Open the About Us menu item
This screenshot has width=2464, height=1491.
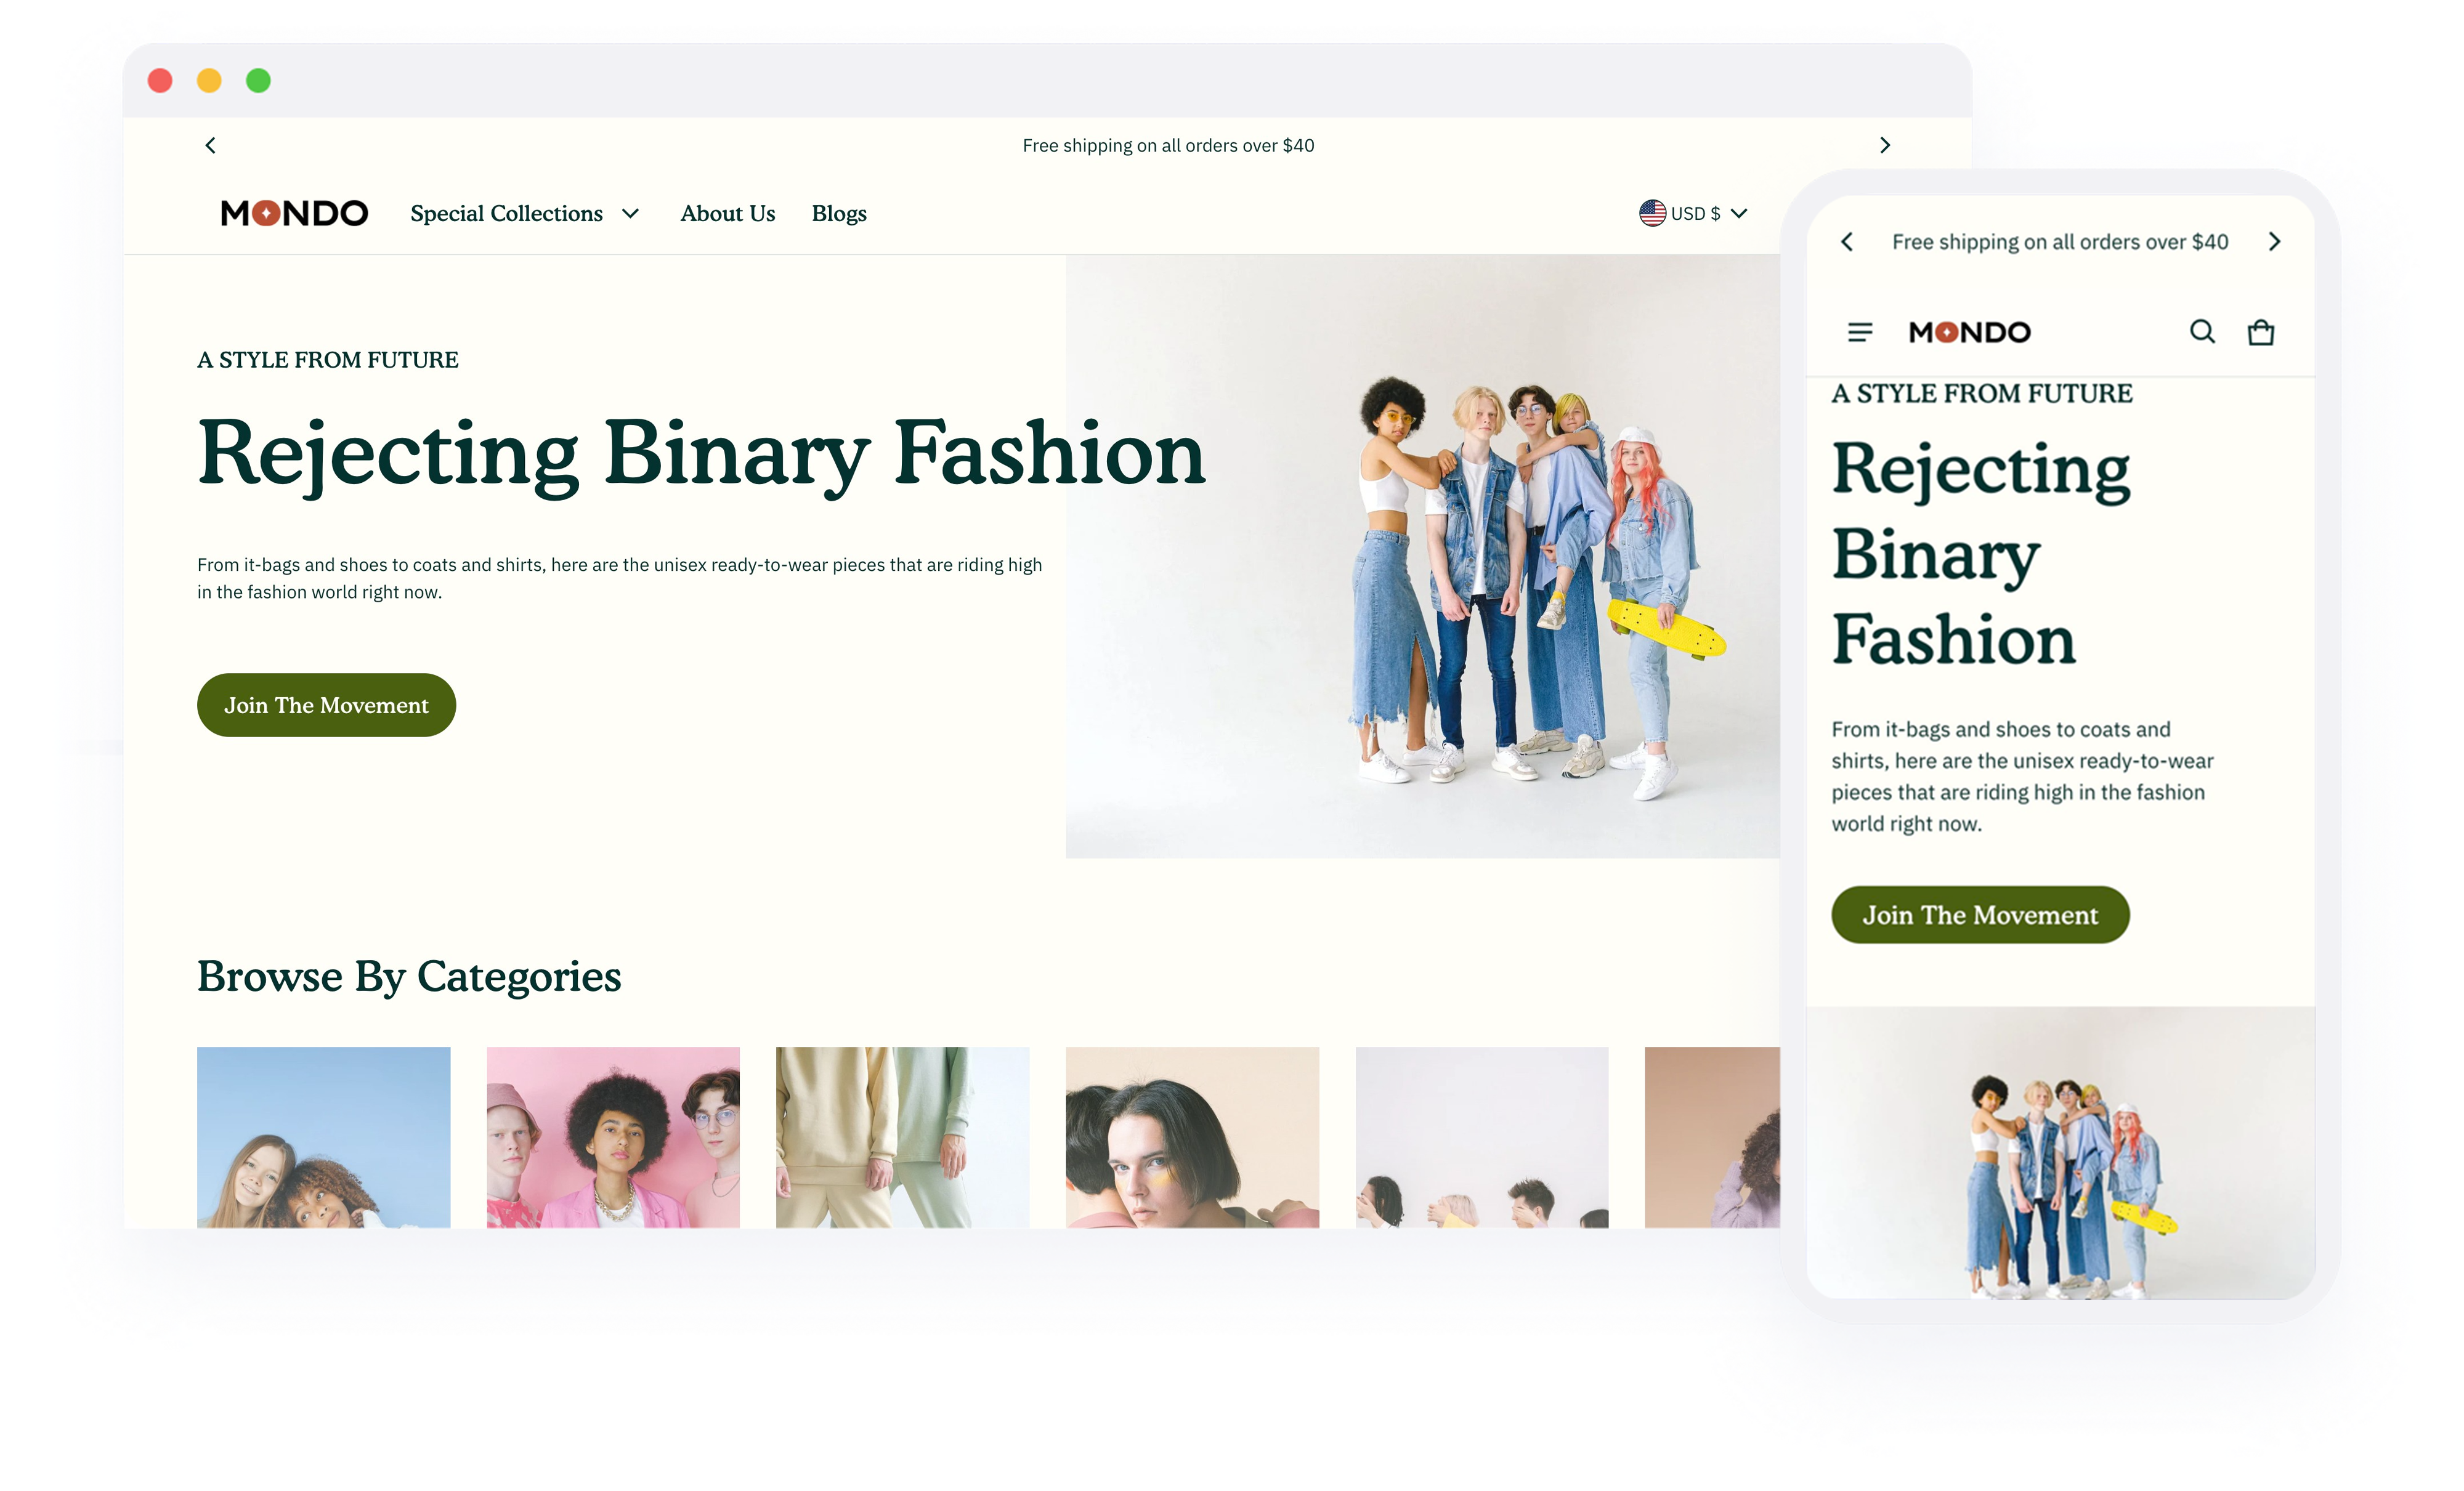[x=727, y=213]
